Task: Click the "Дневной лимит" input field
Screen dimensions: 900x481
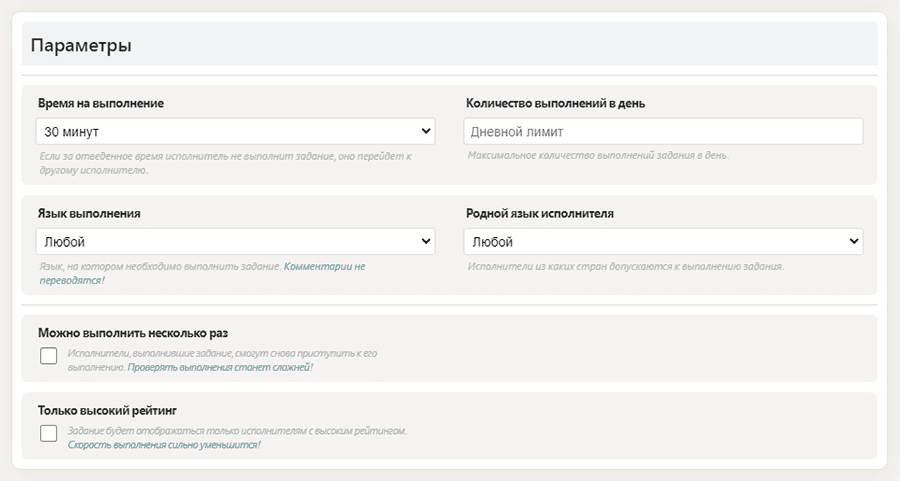Action: [663, 131]
